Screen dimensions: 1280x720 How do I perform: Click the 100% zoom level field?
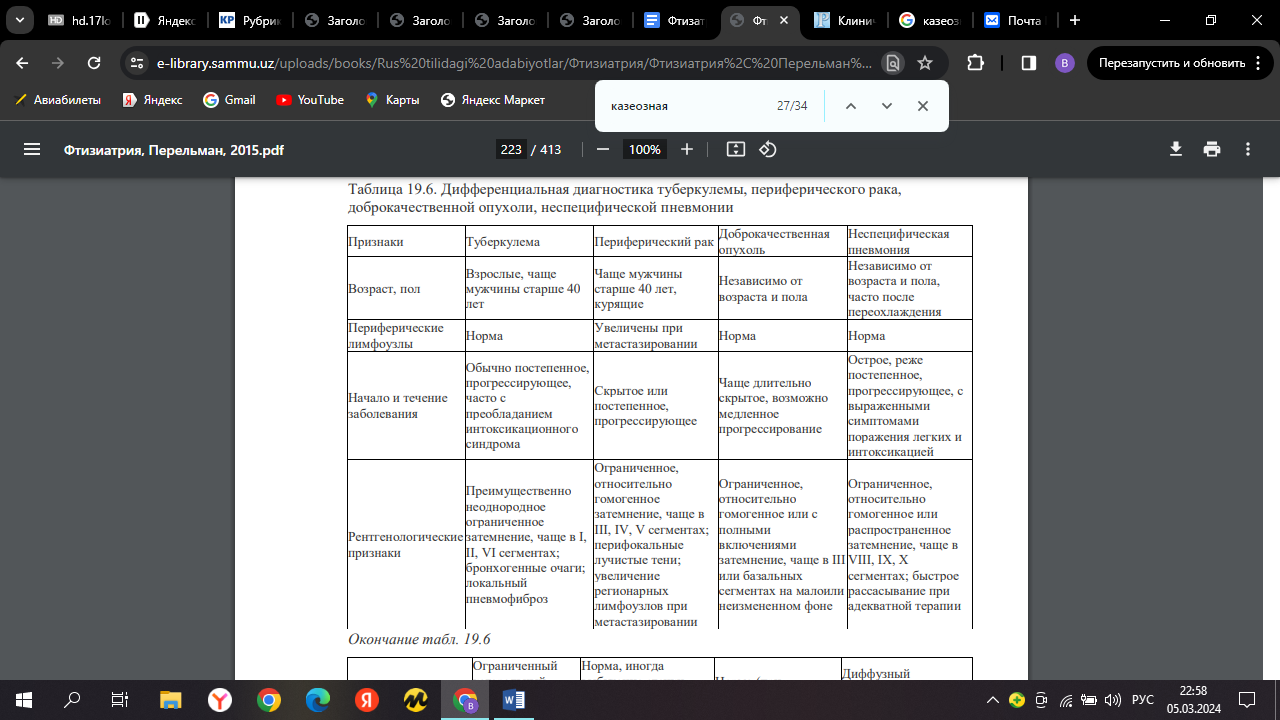click(x=644, y=149)
